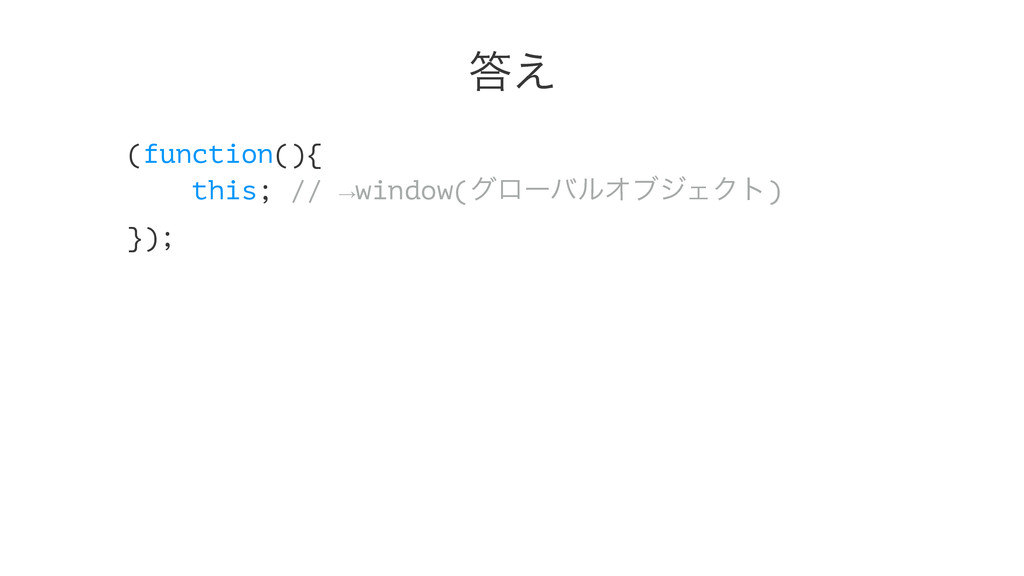
Task: Click the え character in the title
Action: (535, 71)
